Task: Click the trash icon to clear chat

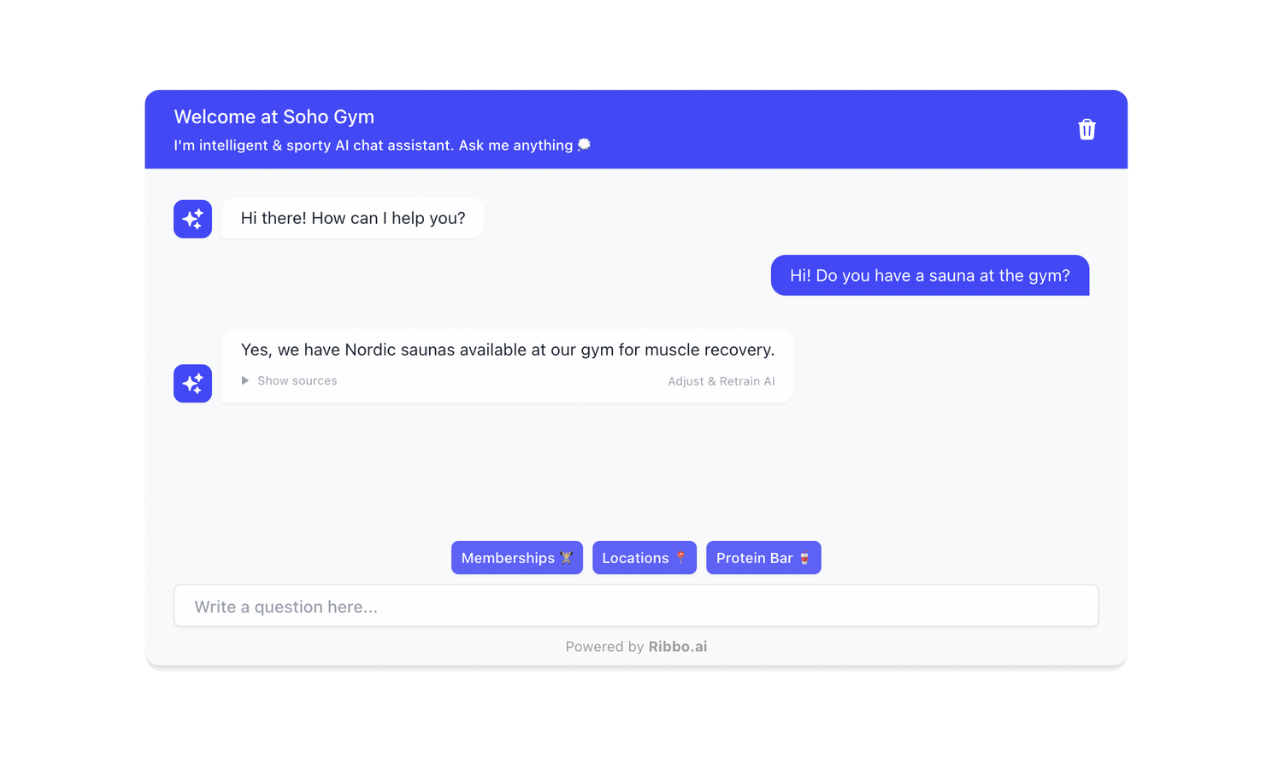Action: pyautogui.click(x=1087, y=129)
